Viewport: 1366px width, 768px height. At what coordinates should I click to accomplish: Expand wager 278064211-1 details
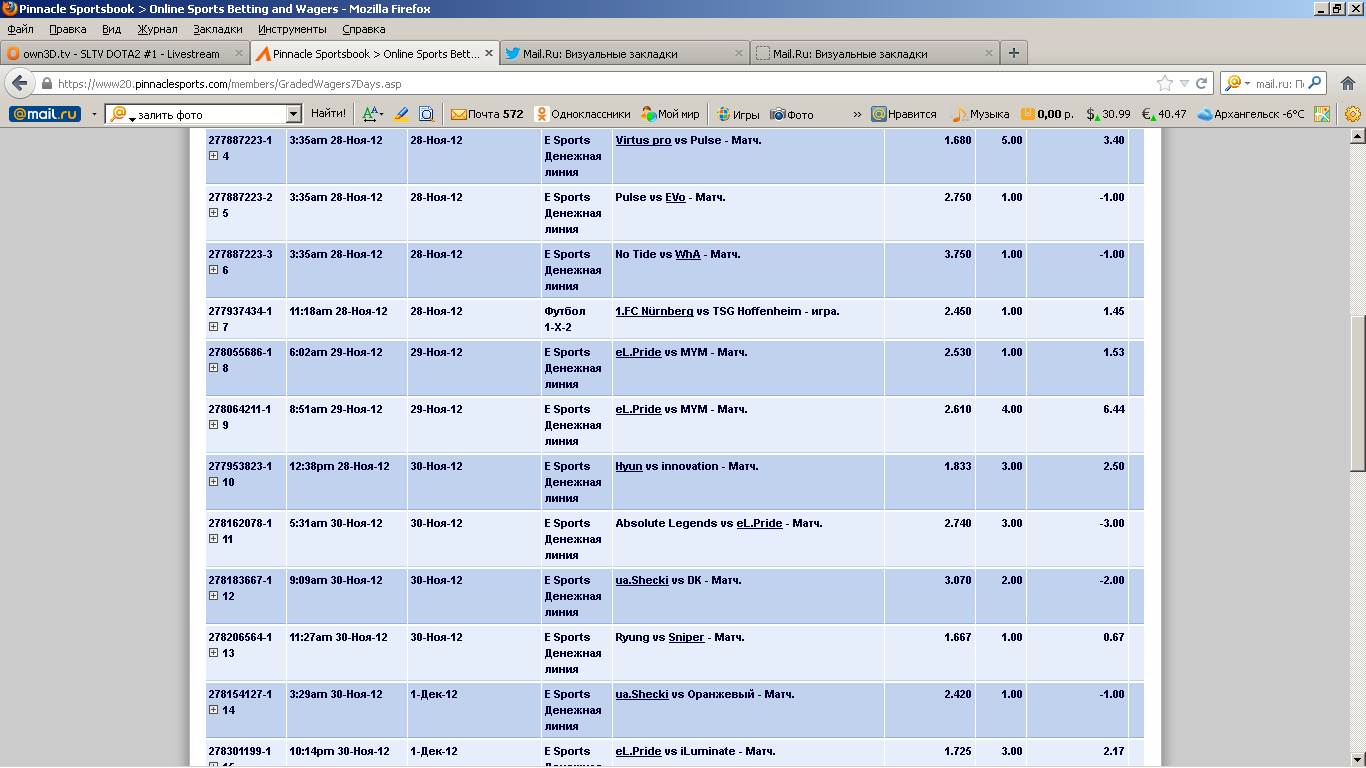213,425
